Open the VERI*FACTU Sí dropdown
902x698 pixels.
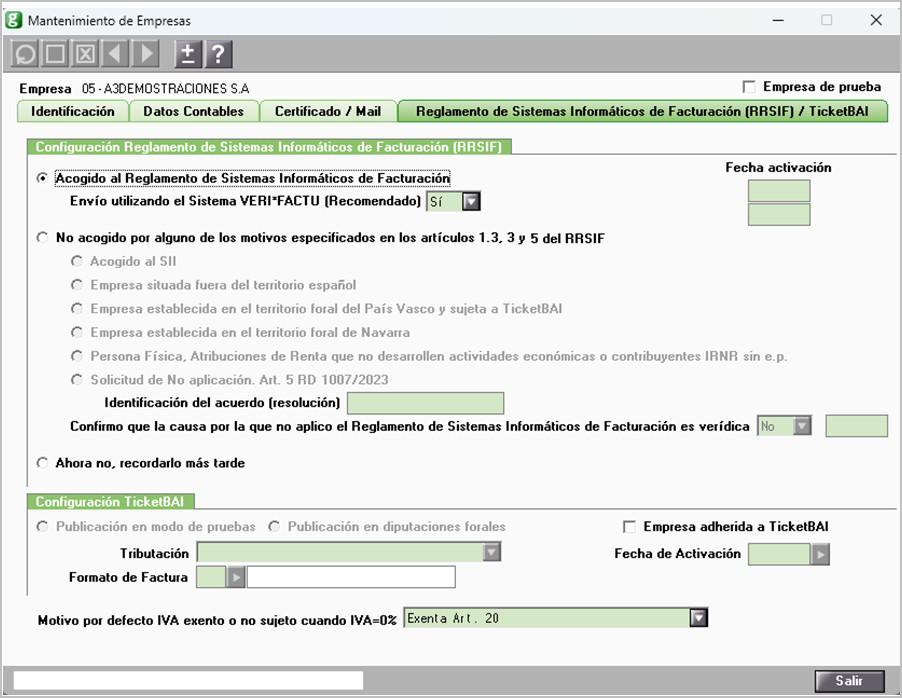pyautogui.click(x=471, y=201)
